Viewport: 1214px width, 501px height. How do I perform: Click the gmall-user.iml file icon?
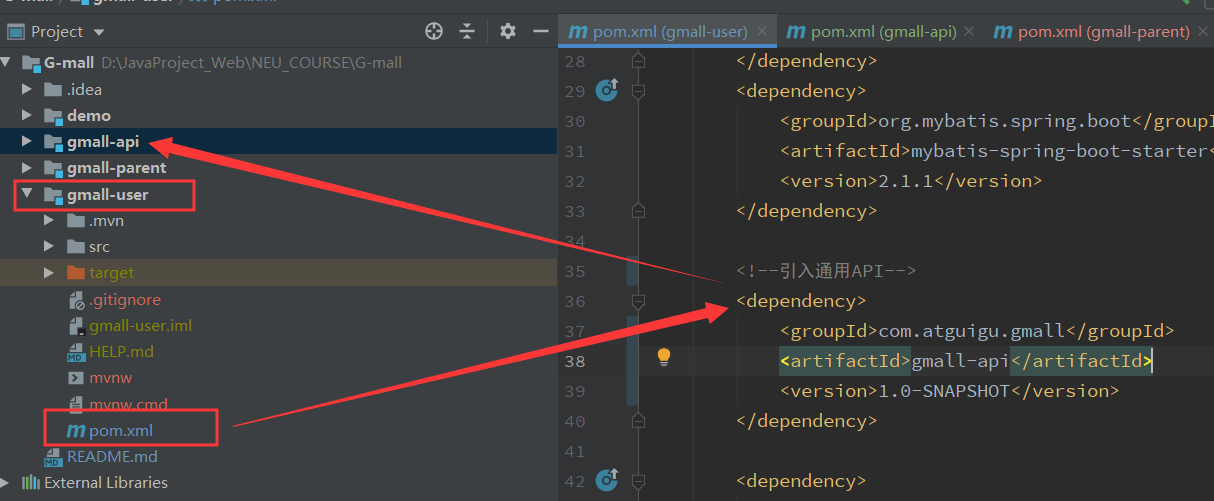76,325
